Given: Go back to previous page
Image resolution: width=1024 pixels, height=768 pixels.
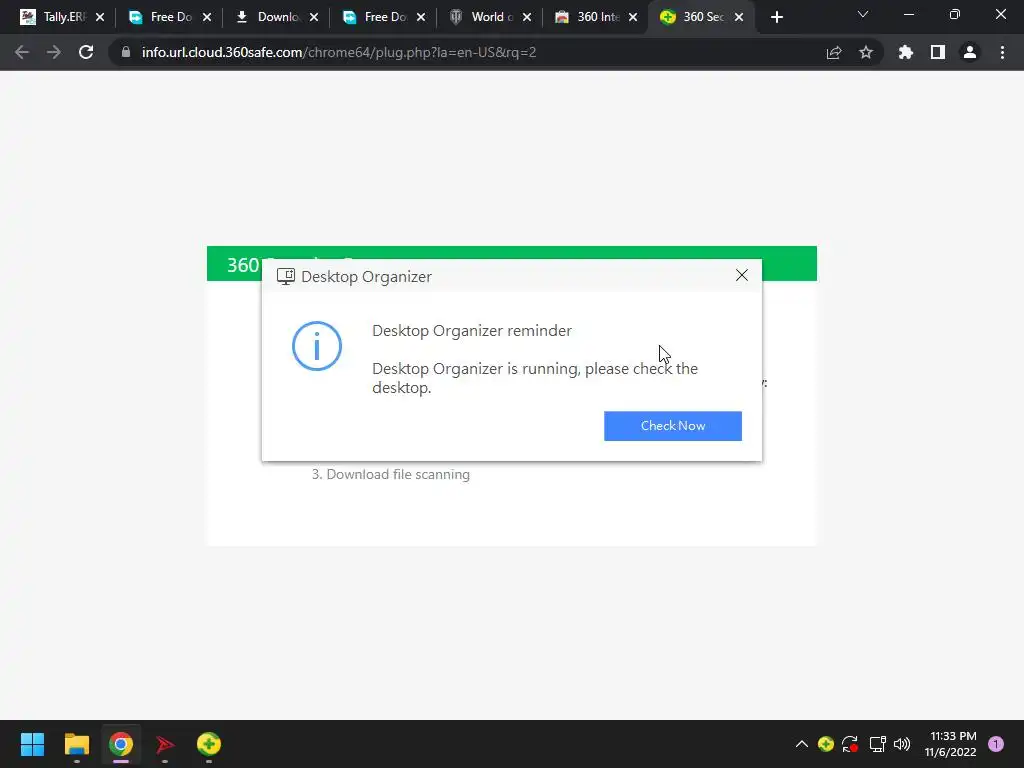Looking at the screenshot, I should [22, 52].
